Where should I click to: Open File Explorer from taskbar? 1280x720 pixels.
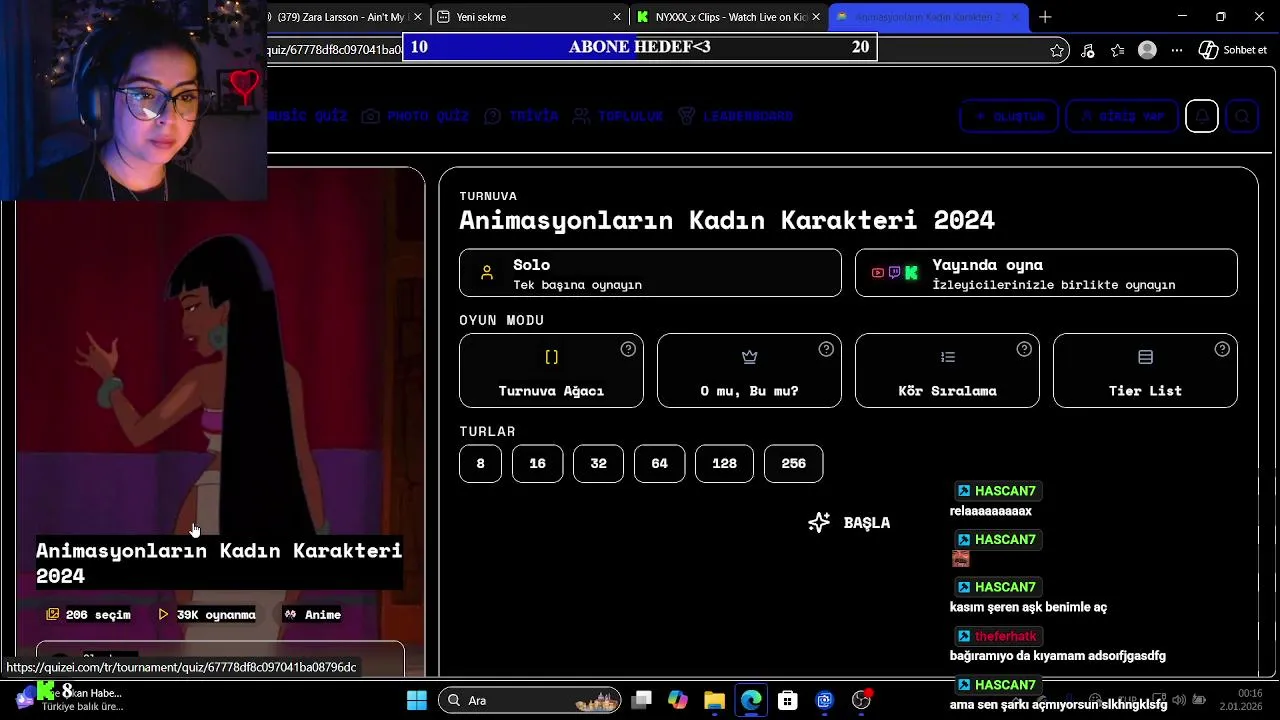[x=714, y=700]
